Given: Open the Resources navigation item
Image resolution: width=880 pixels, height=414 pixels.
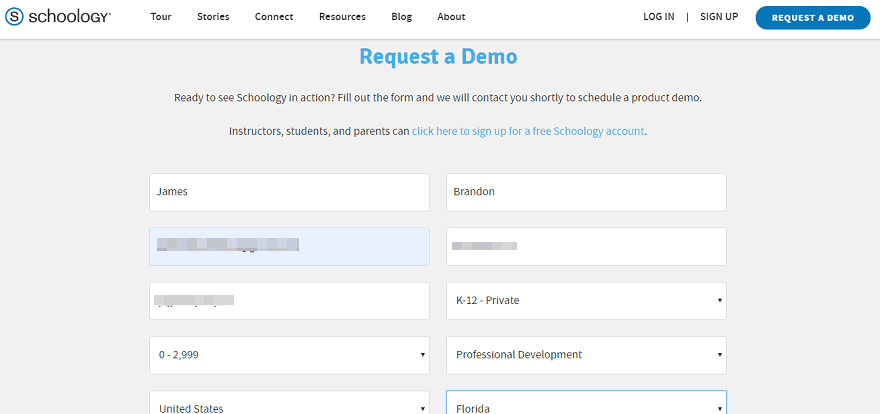Looking at the screenshot, I should coord(342,17).
